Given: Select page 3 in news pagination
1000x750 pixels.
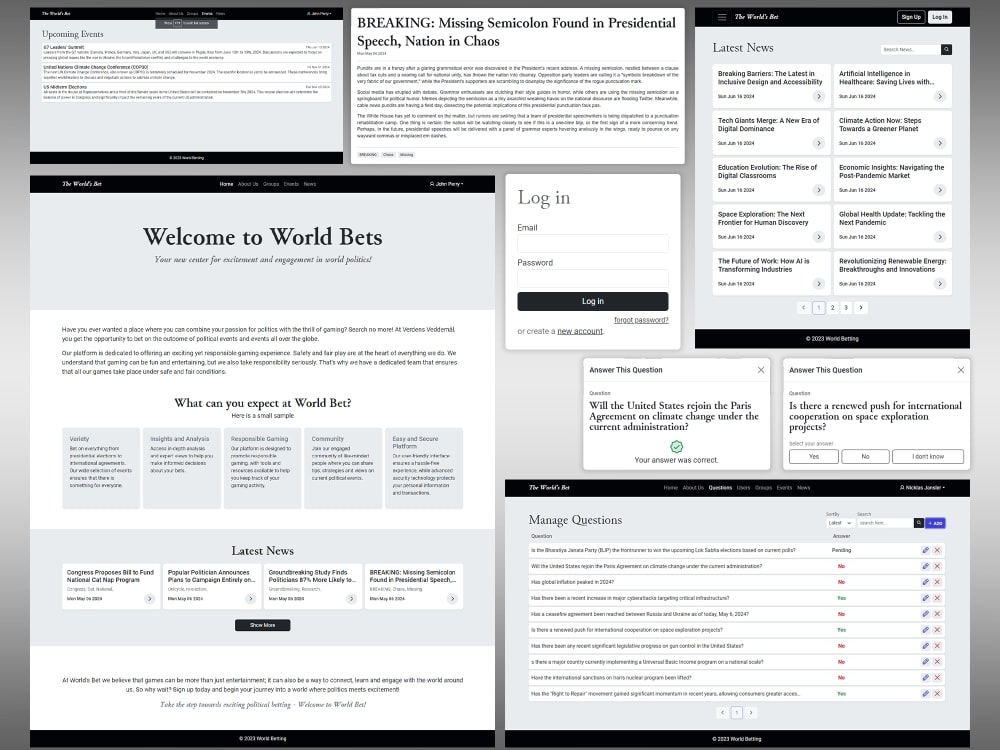Looking at the screenshot, I should [x=846, y=307].
